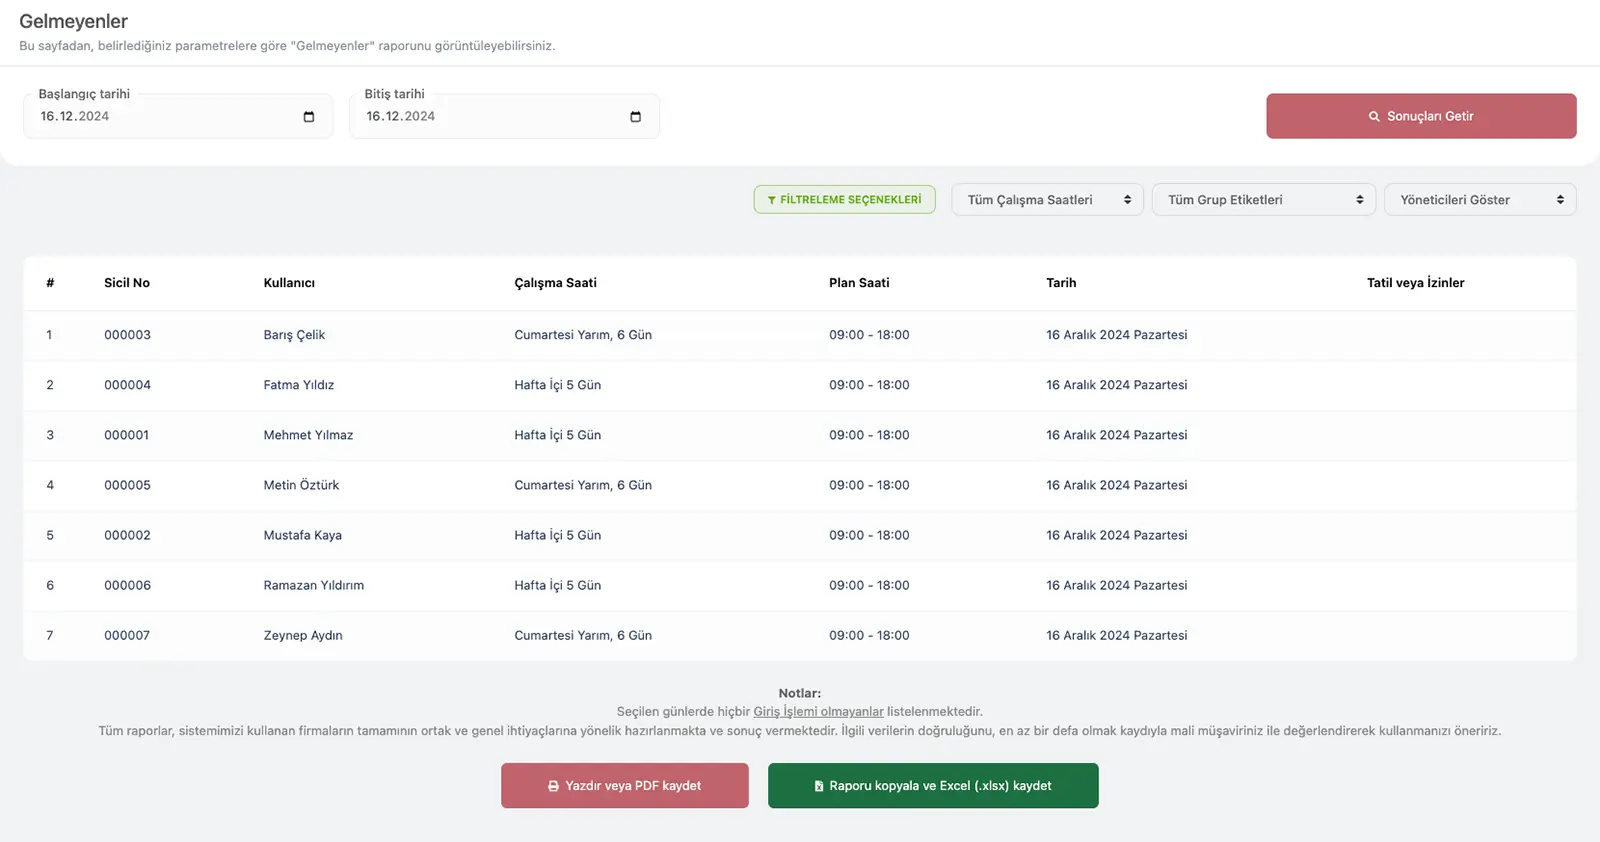This screenshot has width=1600, height=842.
Task: Click the Çalışma Saati column header
Action: (555, 283)
